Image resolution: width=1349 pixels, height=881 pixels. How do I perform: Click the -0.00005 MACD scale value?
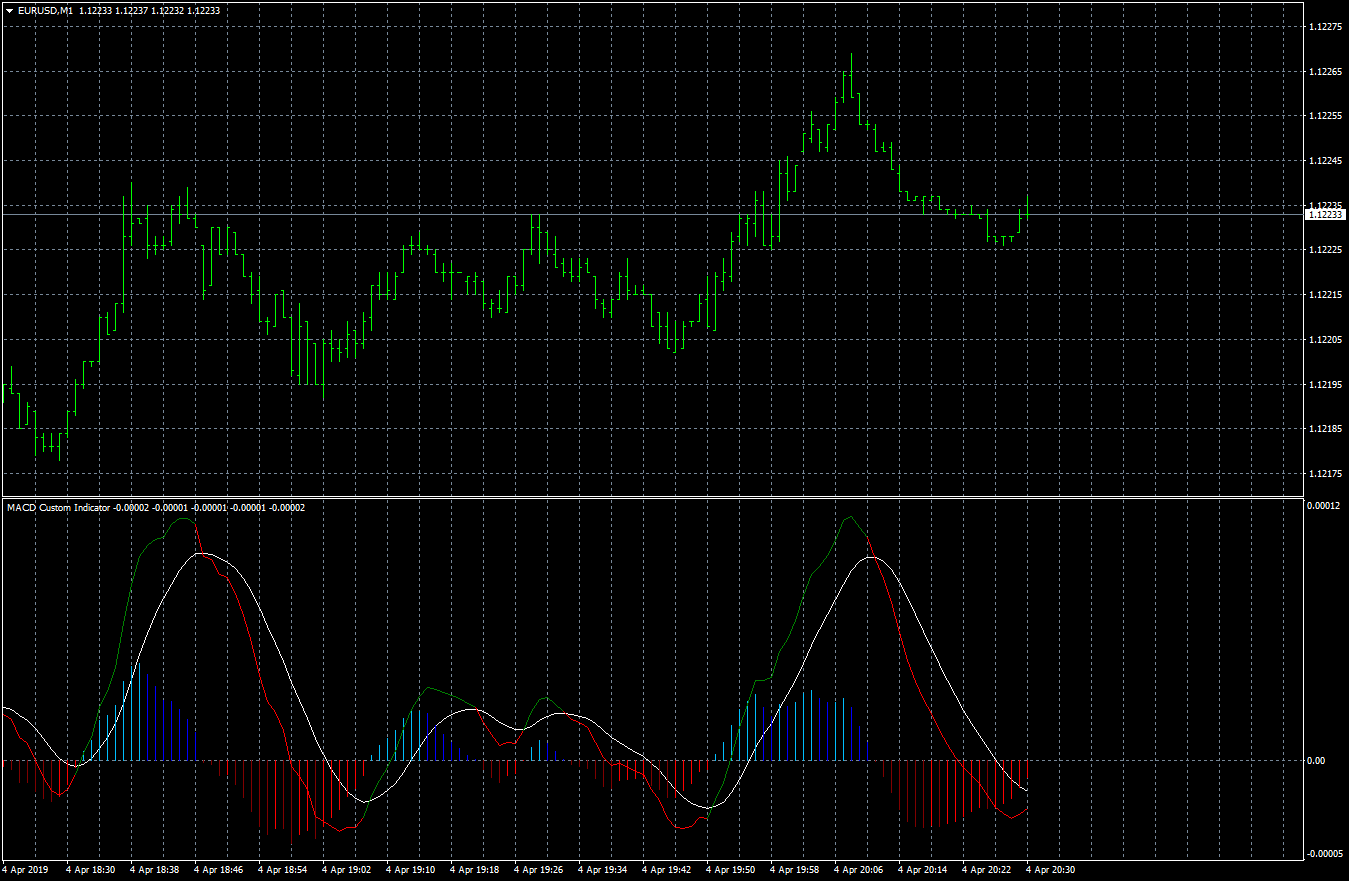tap(1324, 853)
